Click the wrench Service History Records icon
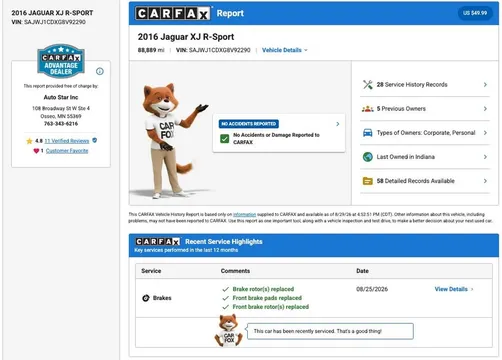The image size is (502, 360). click(368, 85)
